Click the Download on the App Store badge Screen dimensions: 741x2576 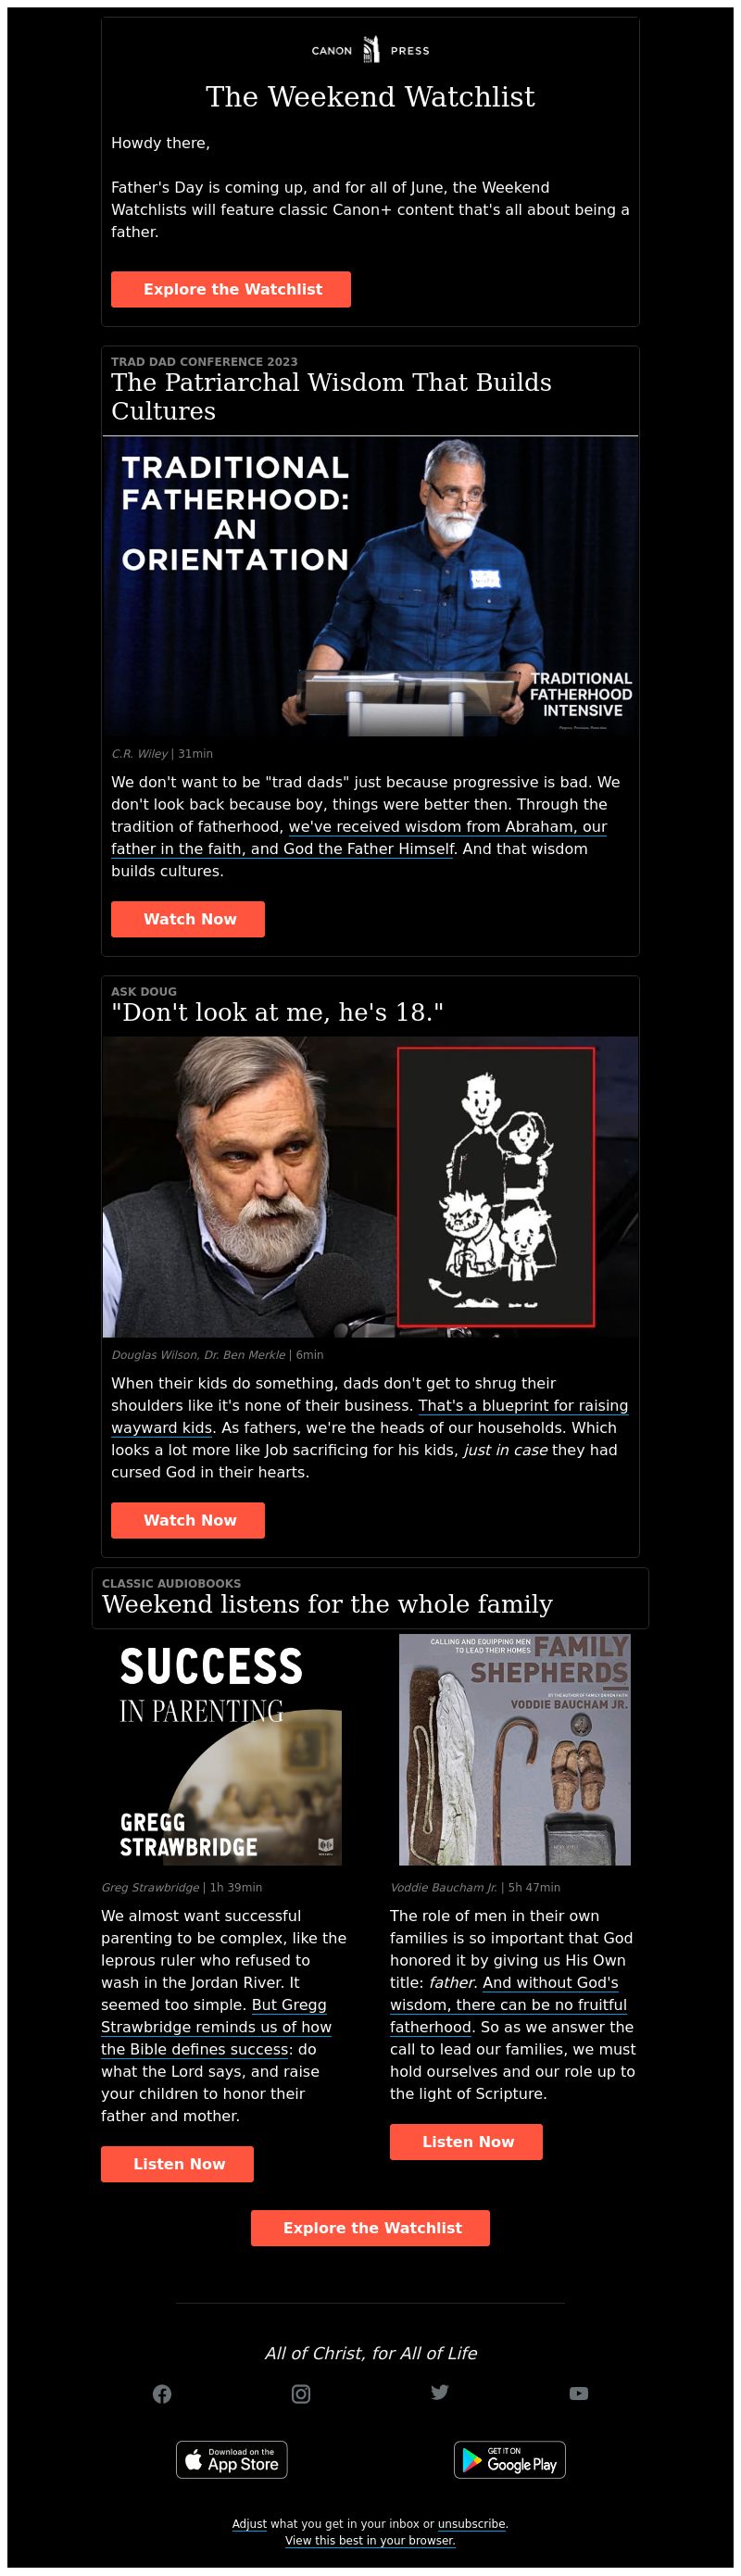(232, 2459)
